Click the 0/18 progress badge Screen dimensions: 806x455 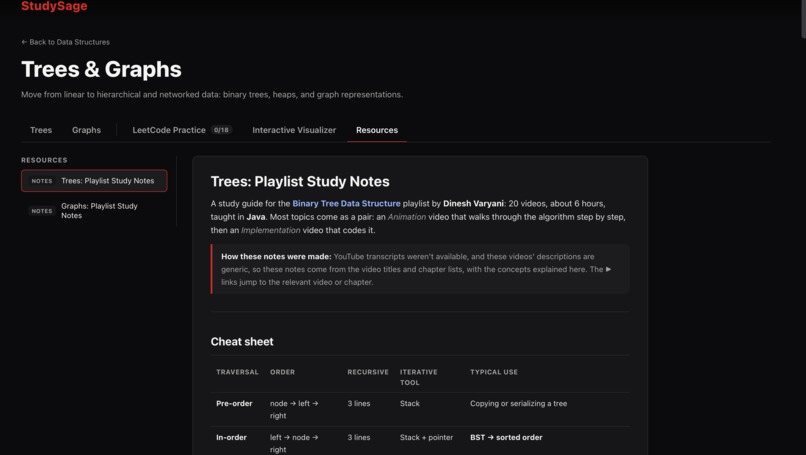tap(221, 130)
